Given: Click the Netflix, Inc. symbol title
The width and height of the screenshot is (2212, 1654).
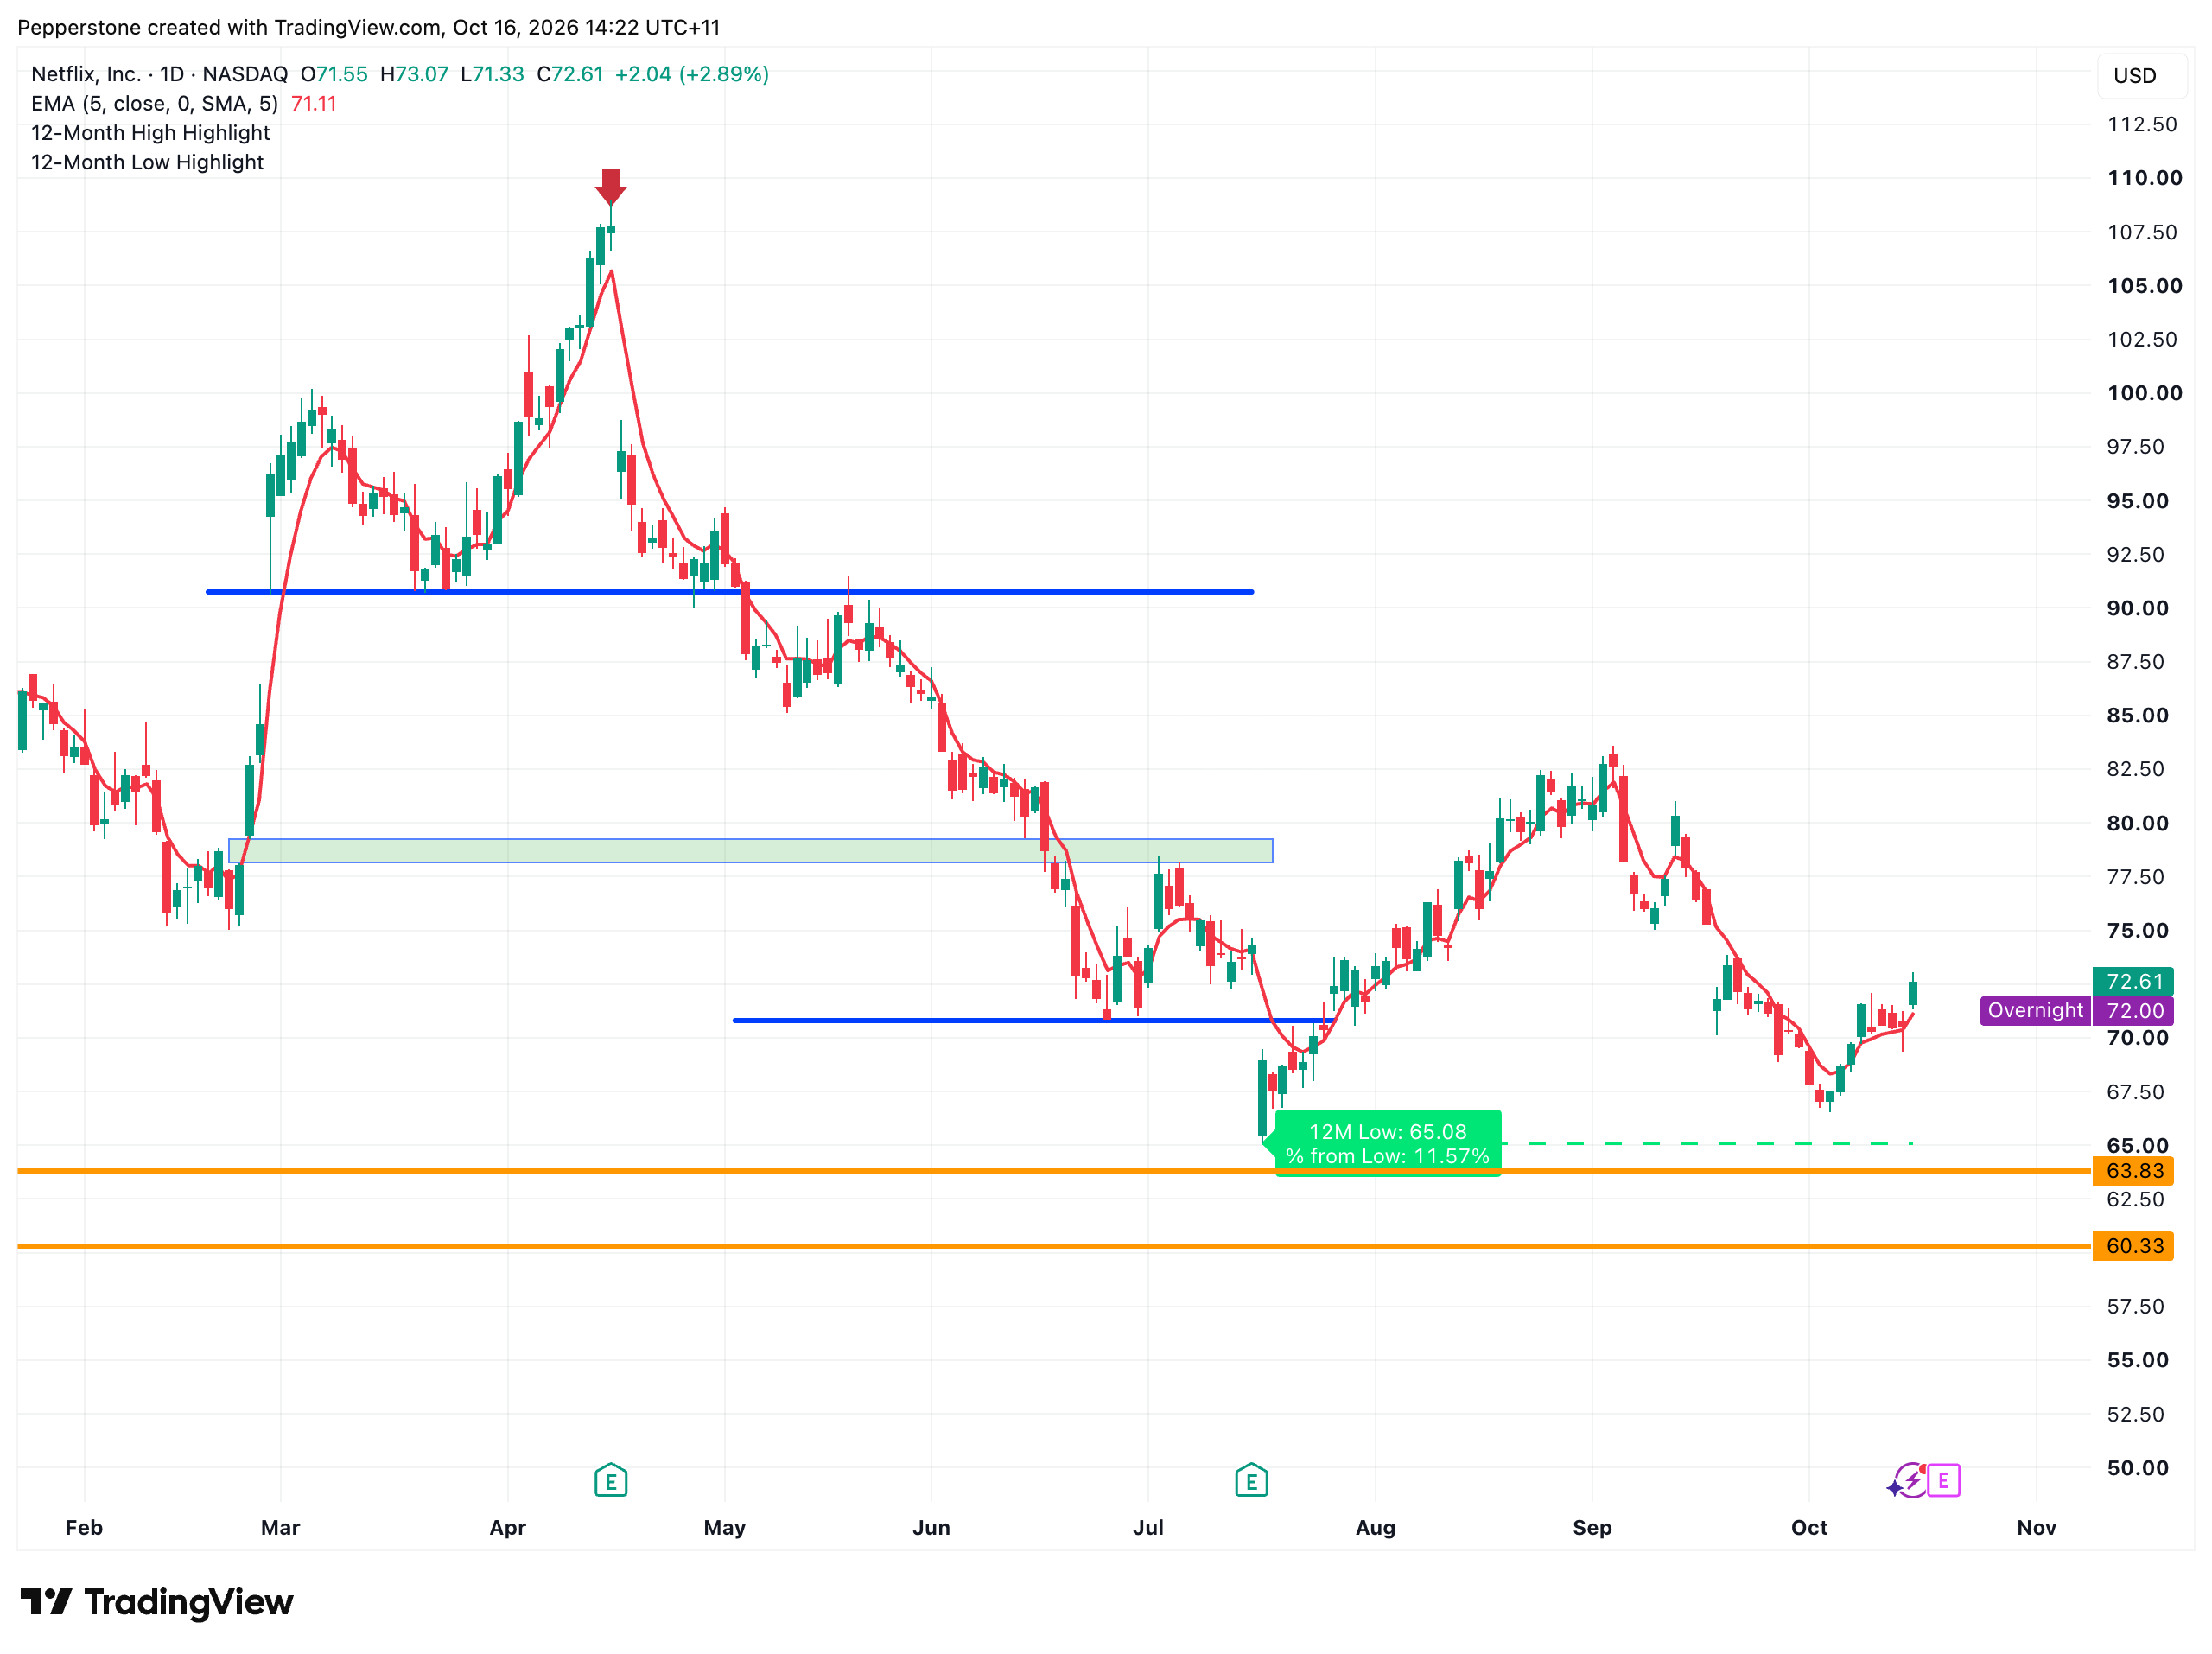Looking at the screenshot, I should [85, 74].
